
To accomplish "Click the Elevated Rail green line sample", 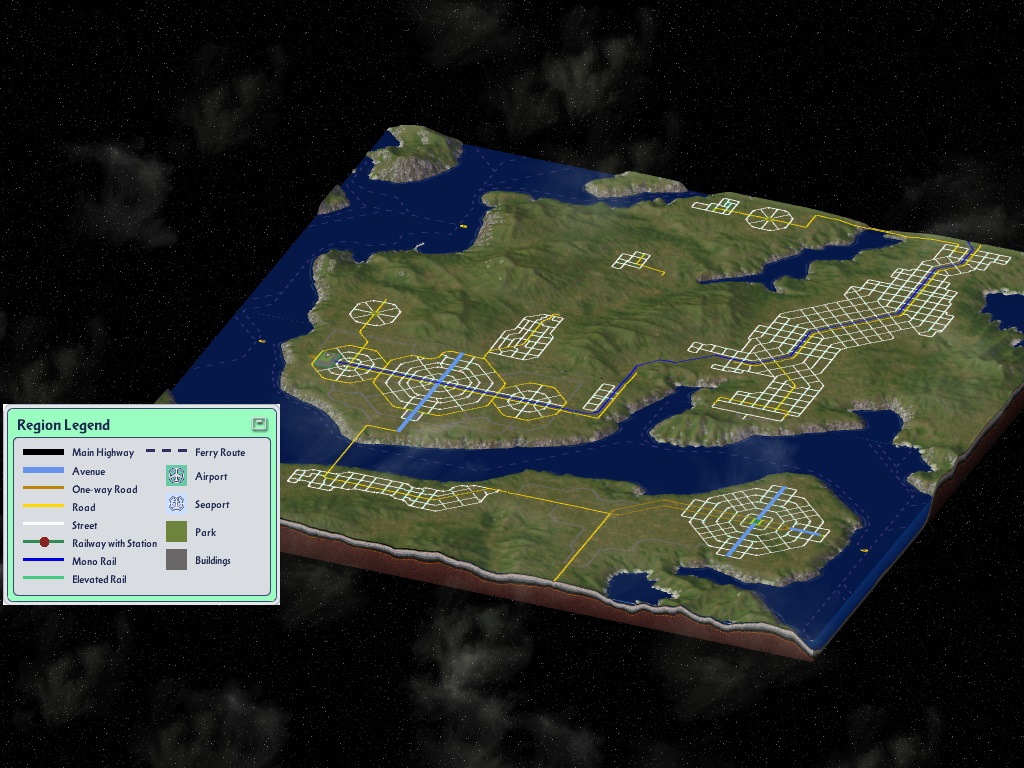I will pyautogui.click(x=43, y=578).
